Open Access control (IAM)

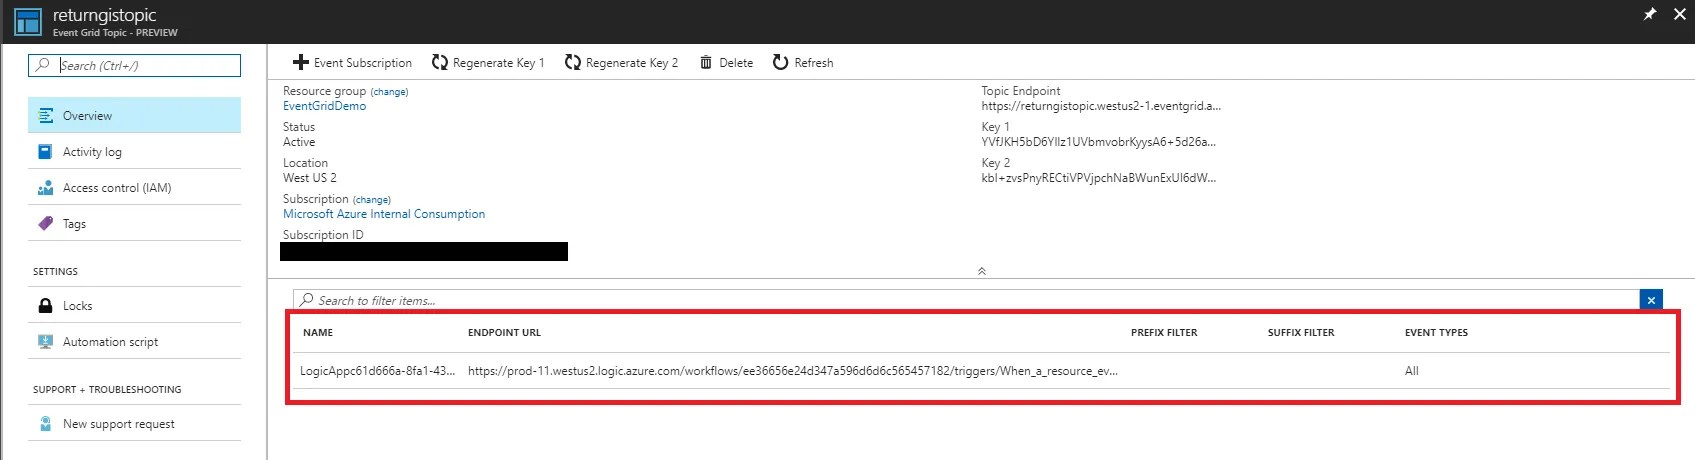[135, 188]
